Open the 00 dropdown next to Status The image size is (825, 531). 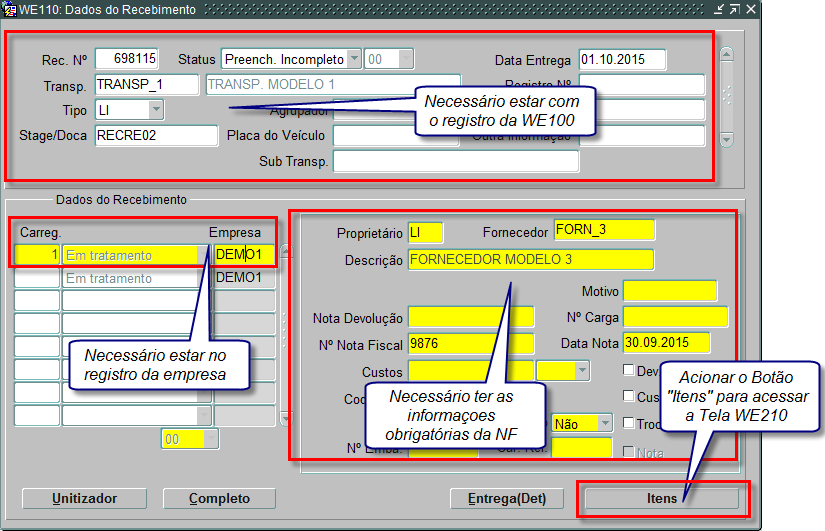(406, 59)
